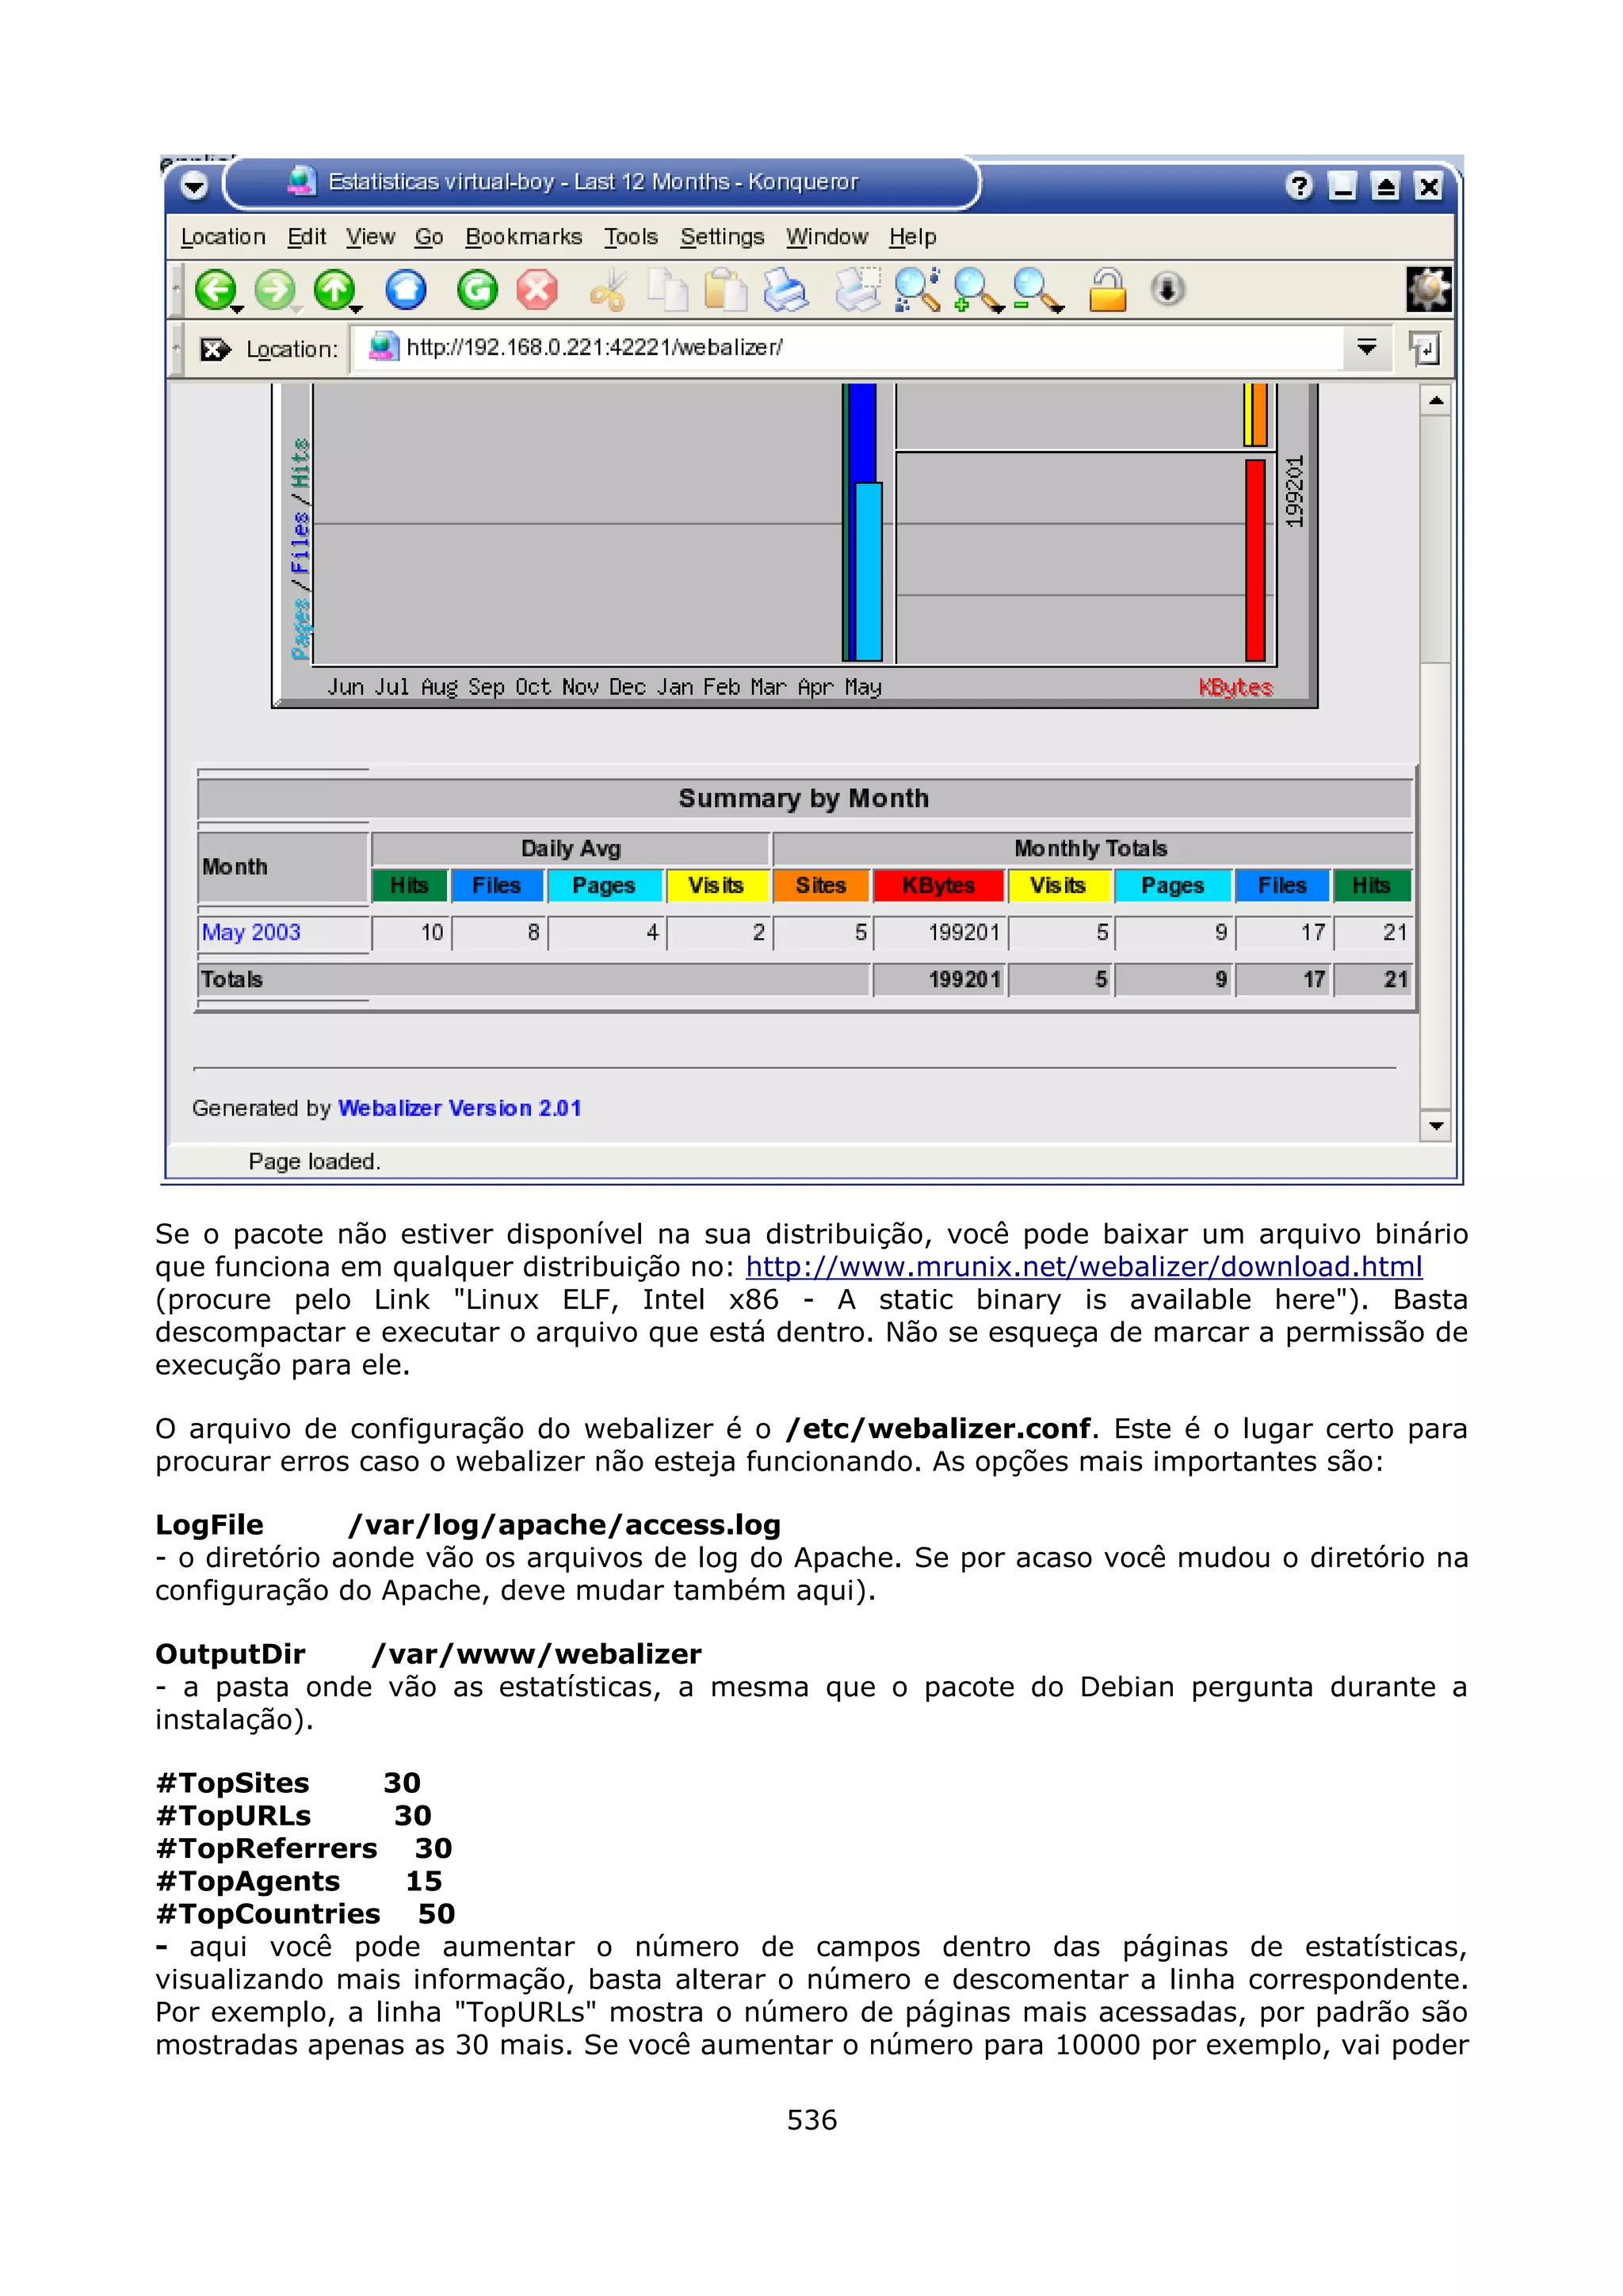Viewport: 1623px width, 2296px height.
Task: Open the Back button history dropdown arrow
Action: click(238, 309)
